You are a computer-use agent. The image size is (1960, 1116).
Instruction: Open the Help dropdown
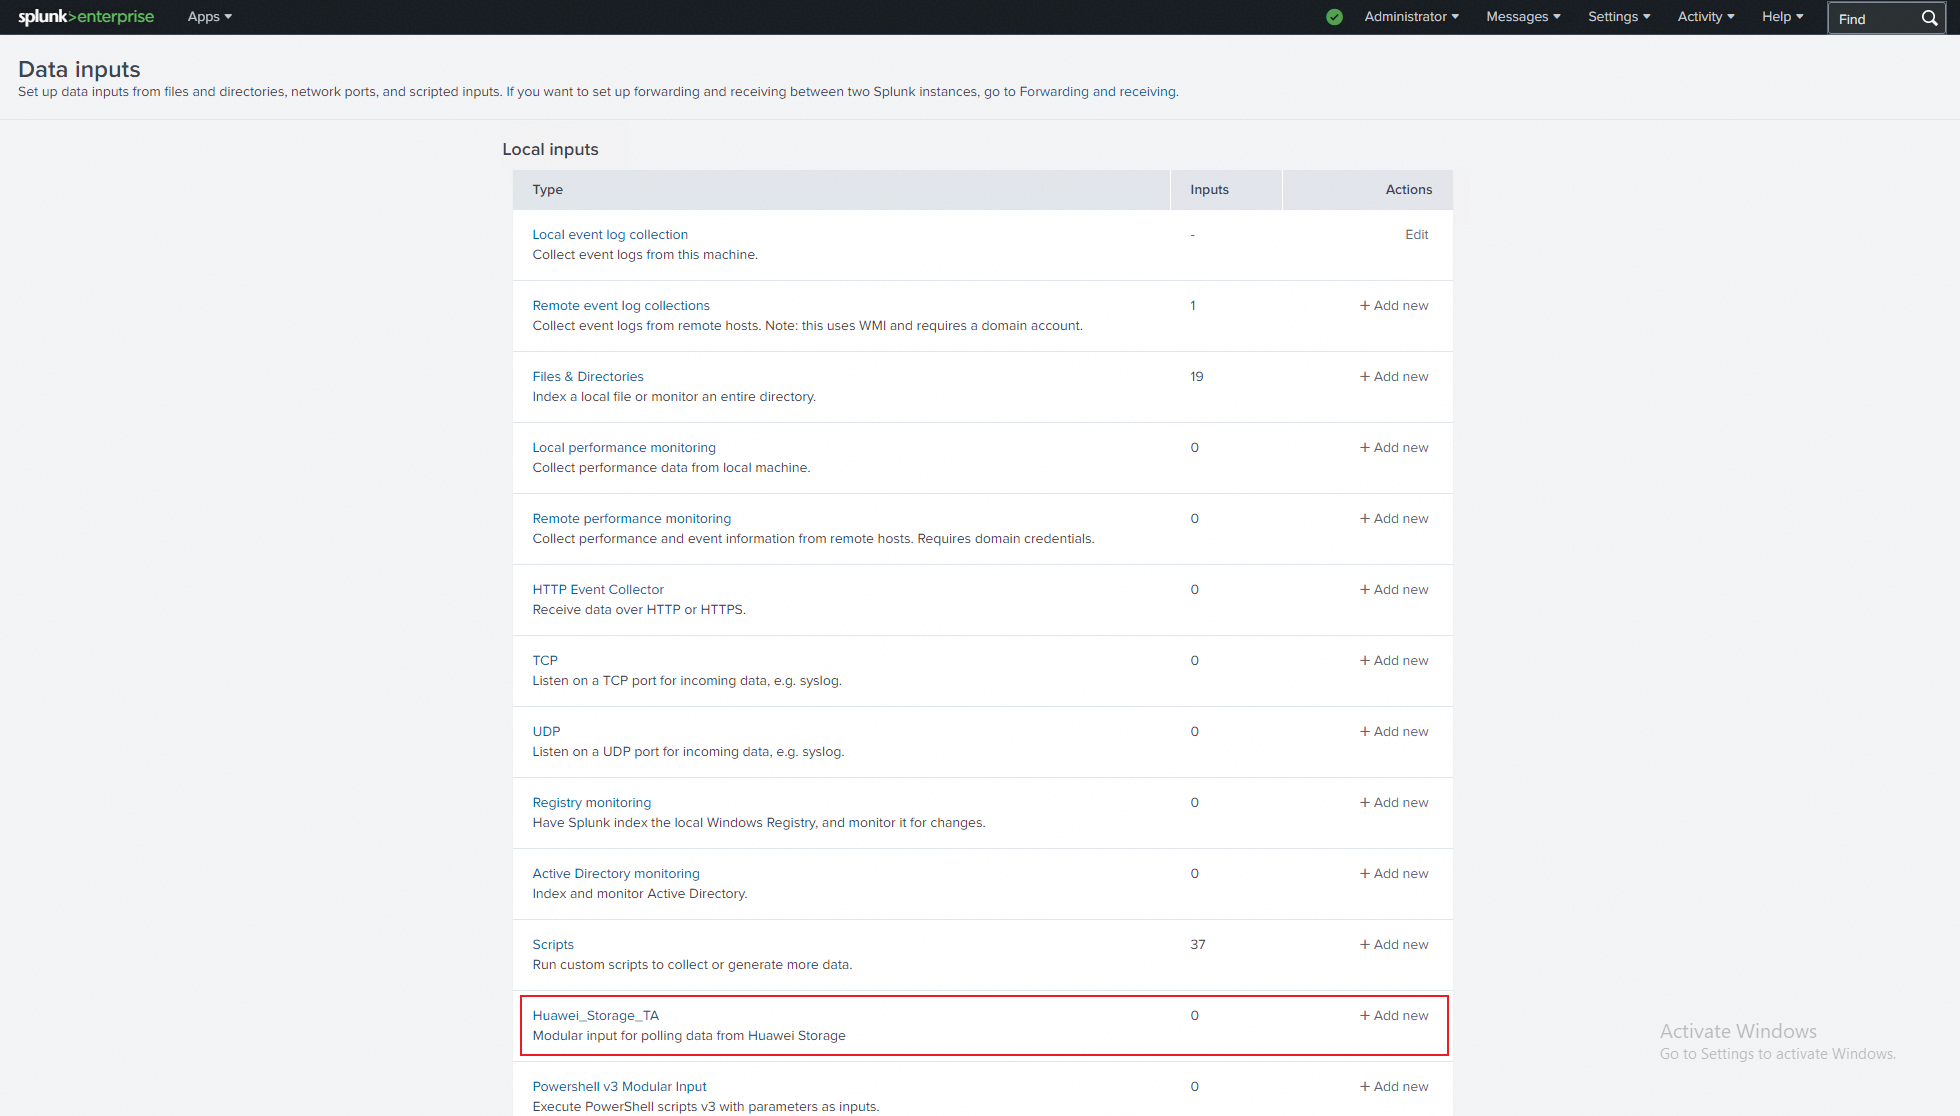1782,17
